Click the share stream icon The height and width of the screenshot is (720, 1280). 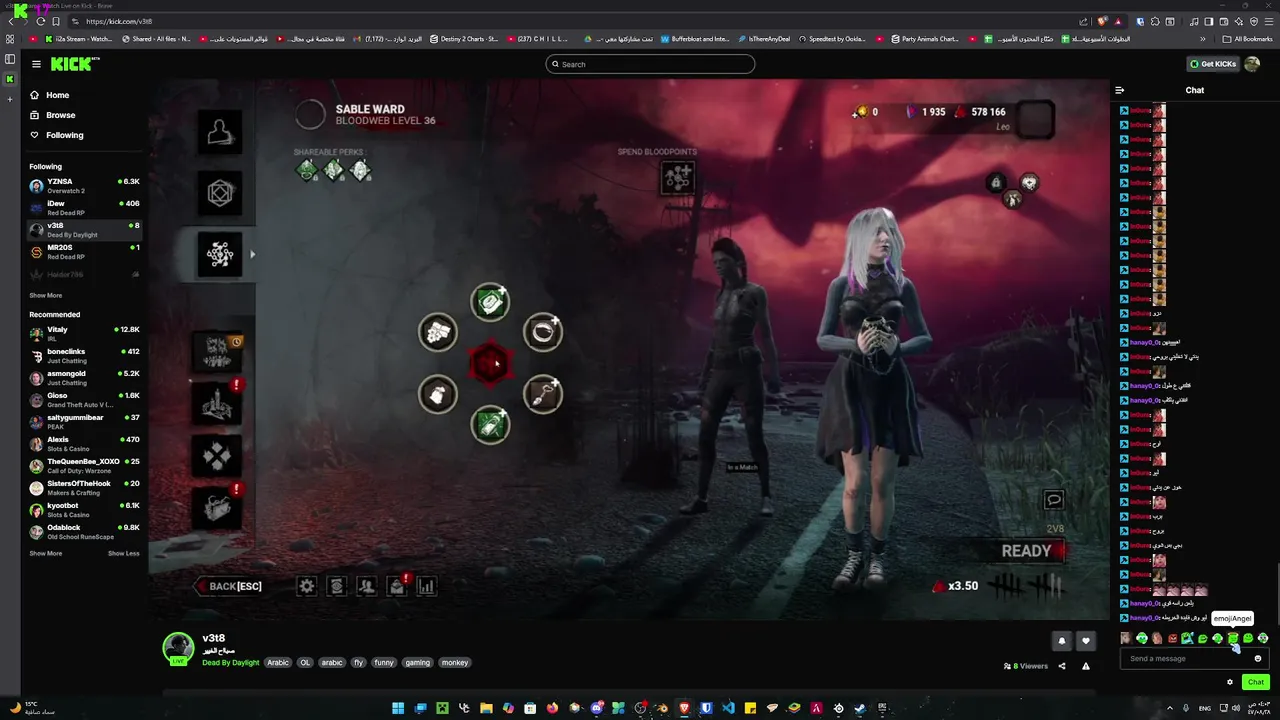[1062, 666]
